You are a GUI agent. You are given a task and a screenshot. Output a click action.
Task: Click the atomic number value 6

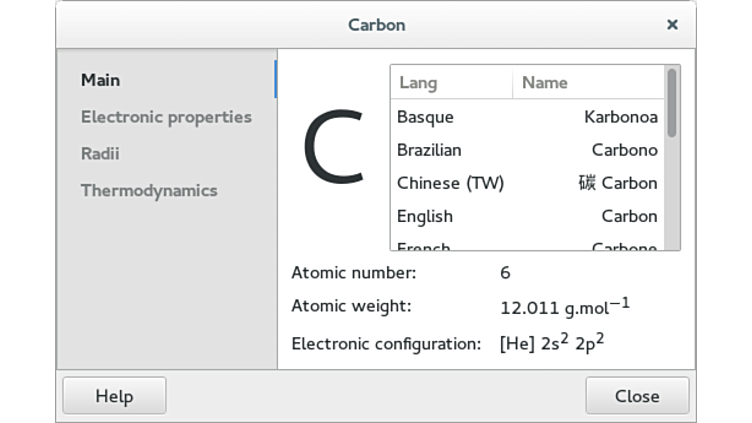point(505,272)
